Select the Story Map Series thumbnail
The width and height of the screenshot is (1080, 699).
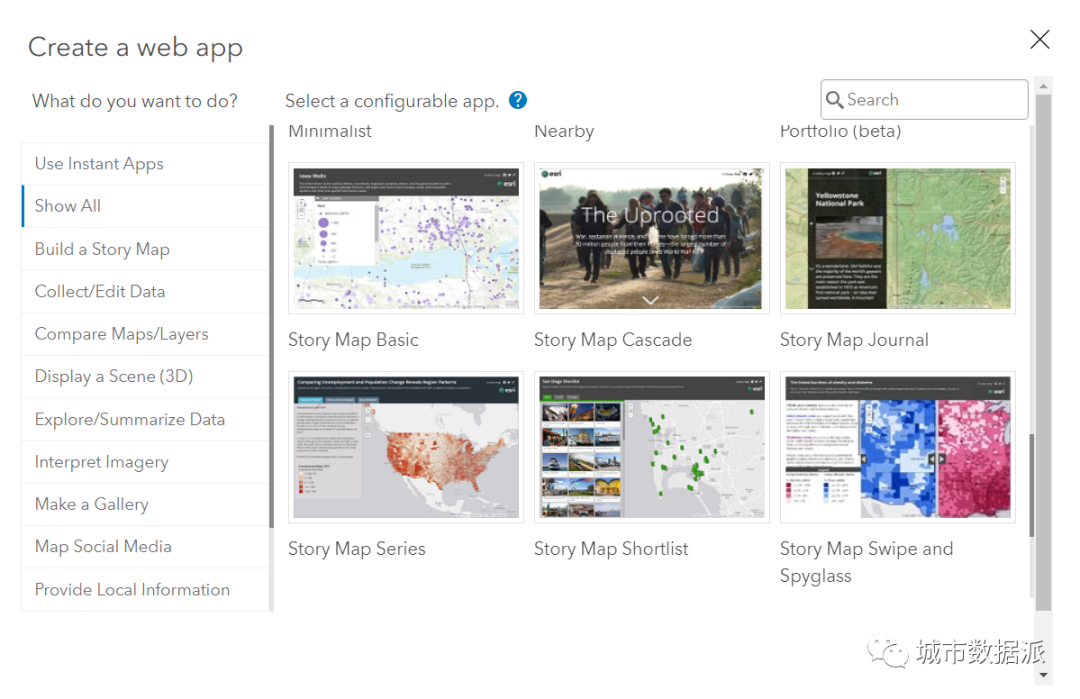click(x=406, y=447)
